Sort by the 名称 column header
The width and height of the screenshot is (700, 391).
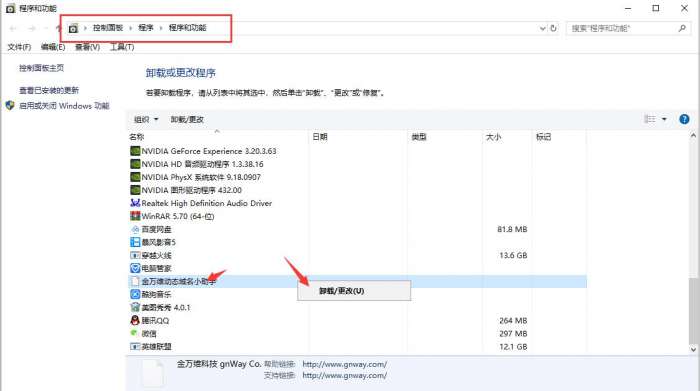pos(217,137)
